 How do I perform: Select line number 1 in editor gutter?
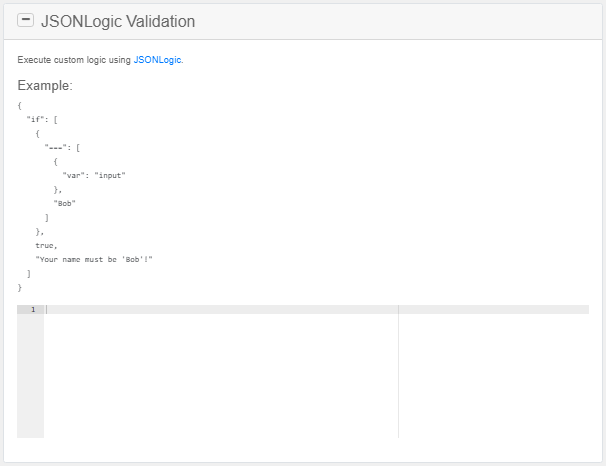click(x=33, y=310)
